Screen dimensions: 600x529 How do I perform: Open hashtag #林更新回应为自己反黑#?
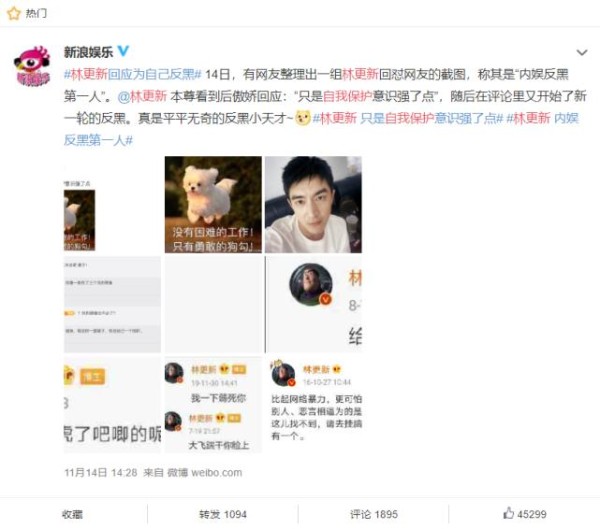(132, 74)
